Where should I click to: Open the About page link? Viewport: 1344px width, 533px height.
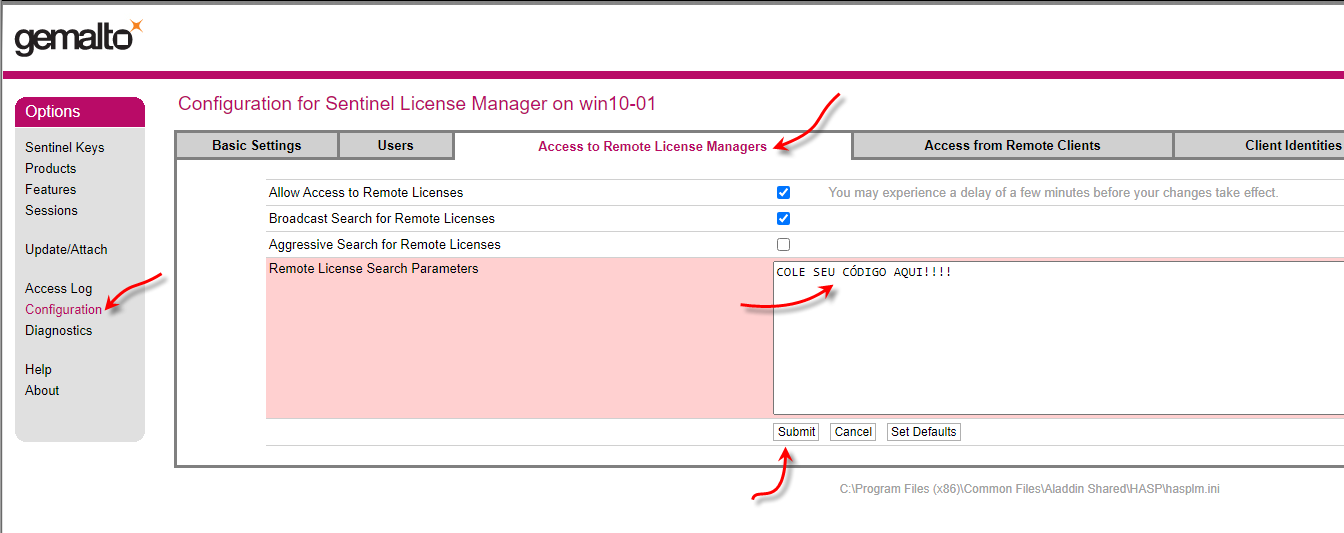coord(42,390)
